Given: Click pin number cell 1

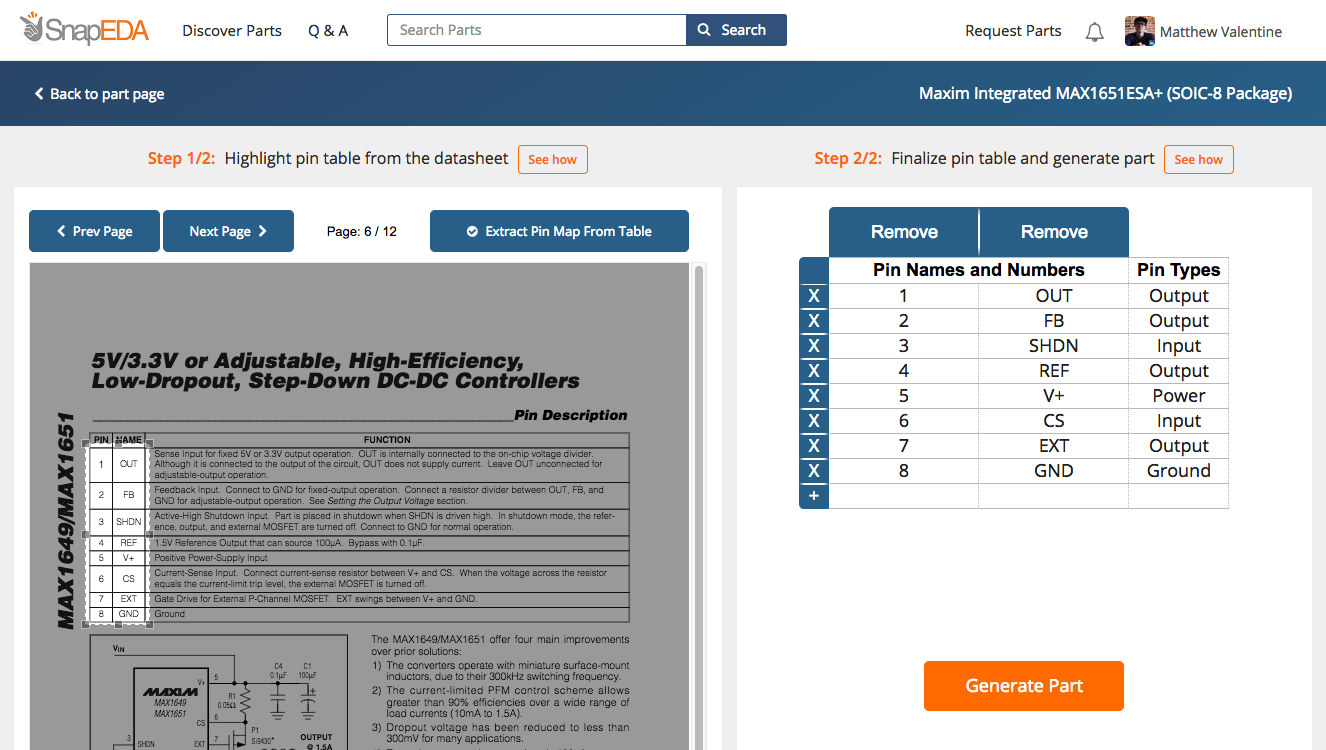Looking at the screenshot, I should [904, 296].
